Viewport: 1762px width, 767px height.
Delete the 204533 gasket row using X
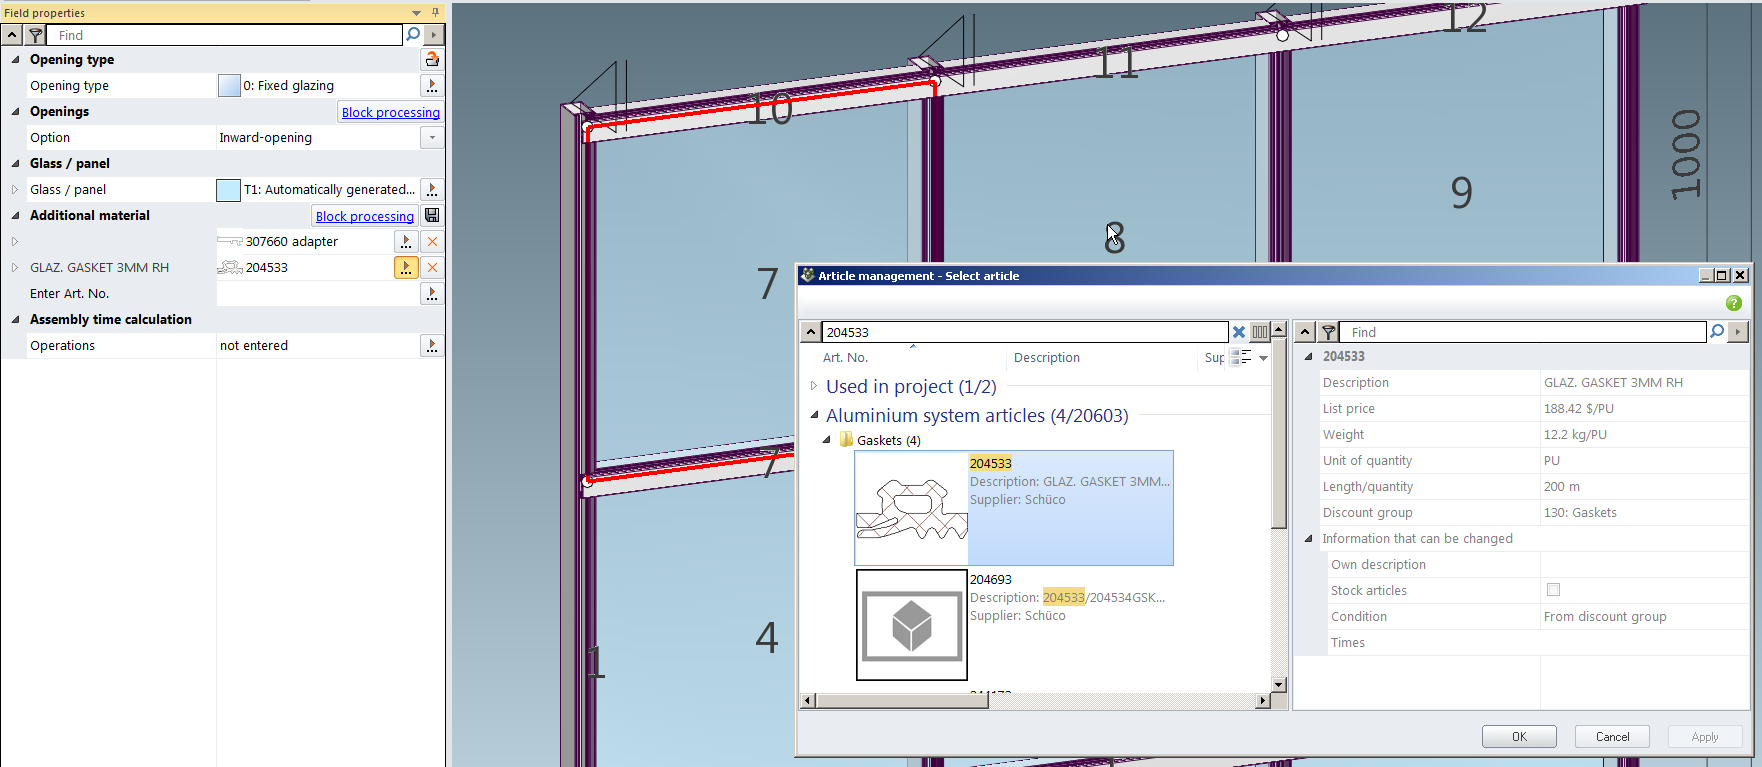point(432,268)
